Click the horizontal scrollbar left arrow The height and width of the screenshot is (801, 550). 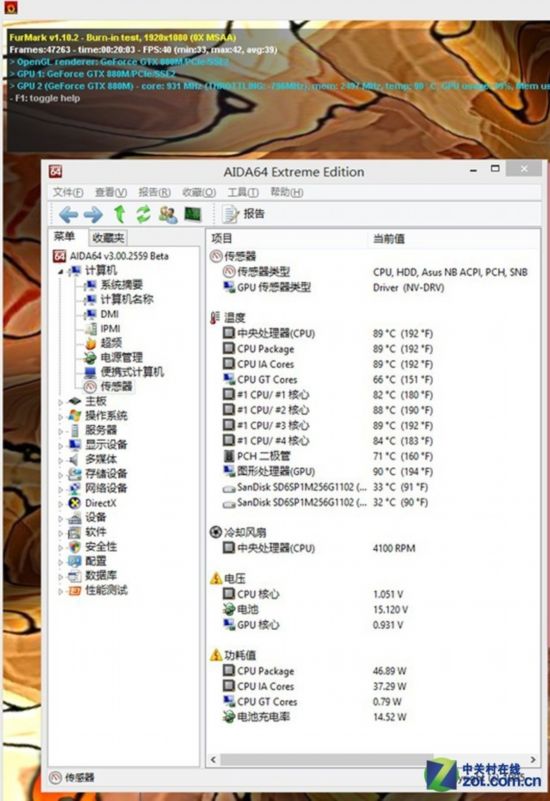(x=213, y=760)
